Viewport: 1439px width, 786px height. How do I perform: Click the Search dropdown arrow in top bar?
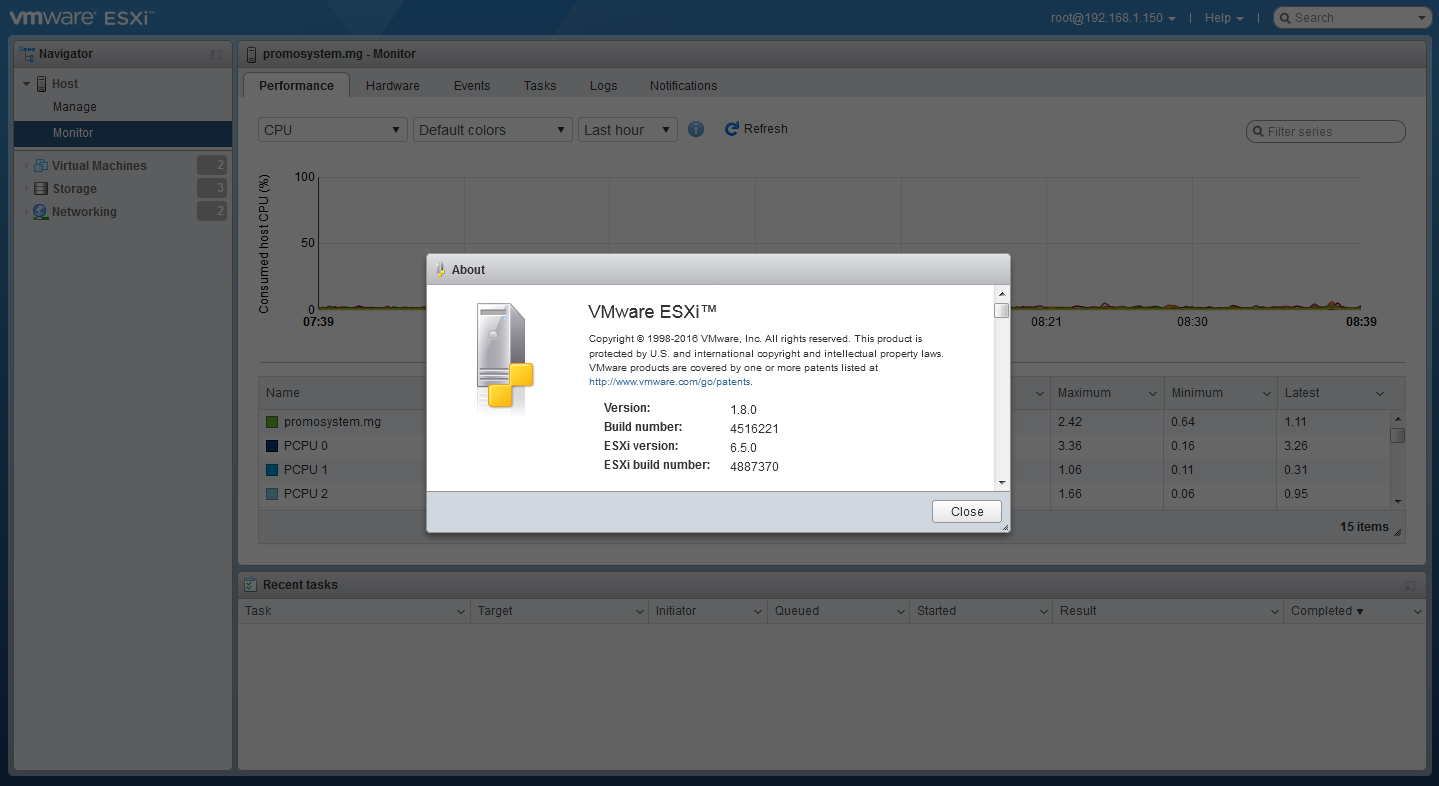1422,18
